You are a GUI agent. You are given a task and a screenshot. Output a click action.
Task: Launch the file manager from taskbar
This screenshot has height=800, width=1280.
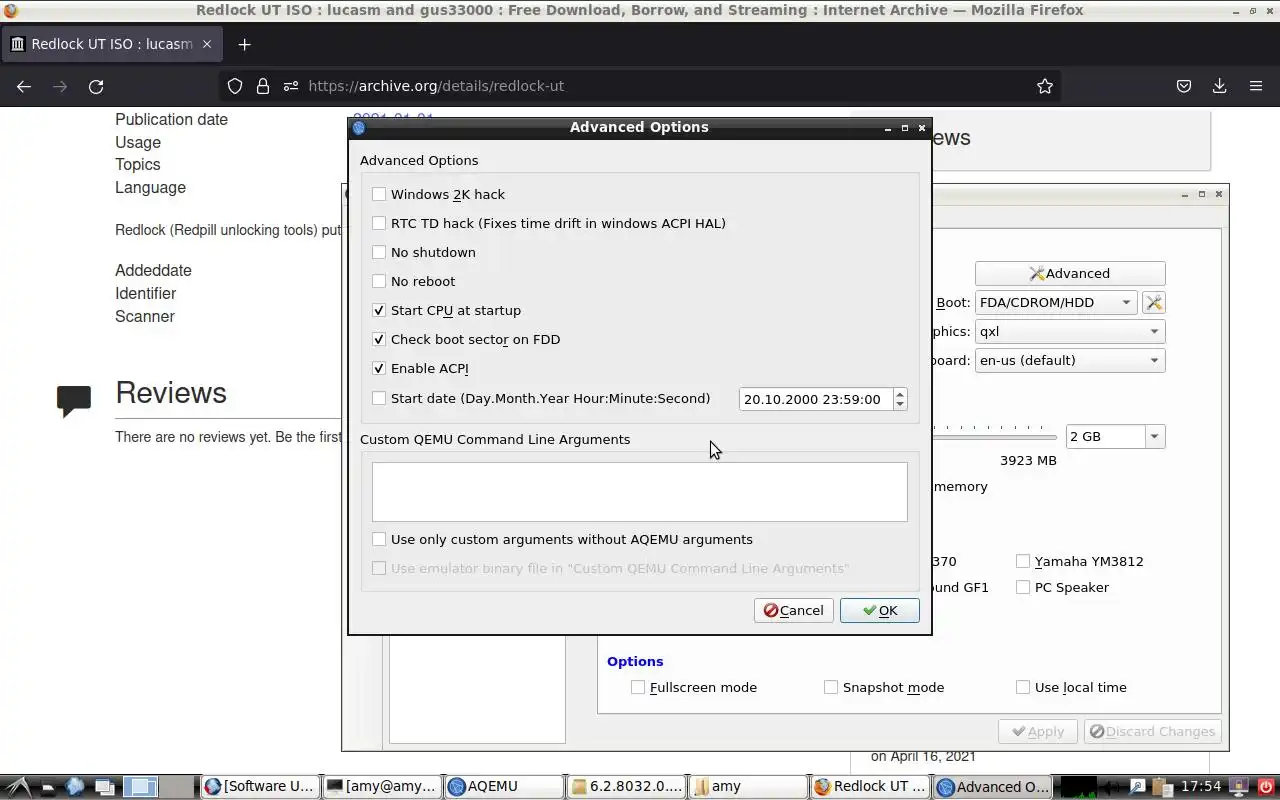pyautogui.click(x=48, y=787)
